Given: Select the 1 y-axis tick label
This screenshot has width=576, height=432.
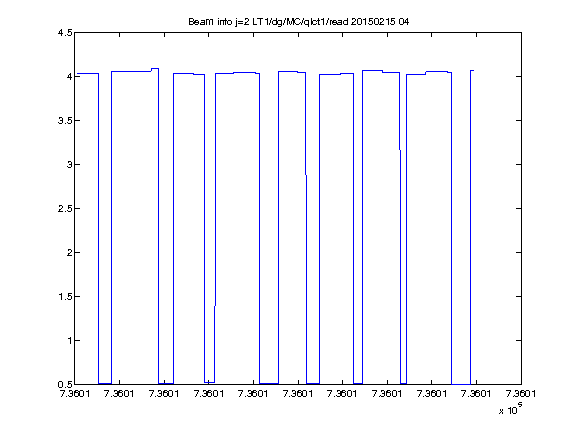Looking at the screenshot, I should (69, 341).
